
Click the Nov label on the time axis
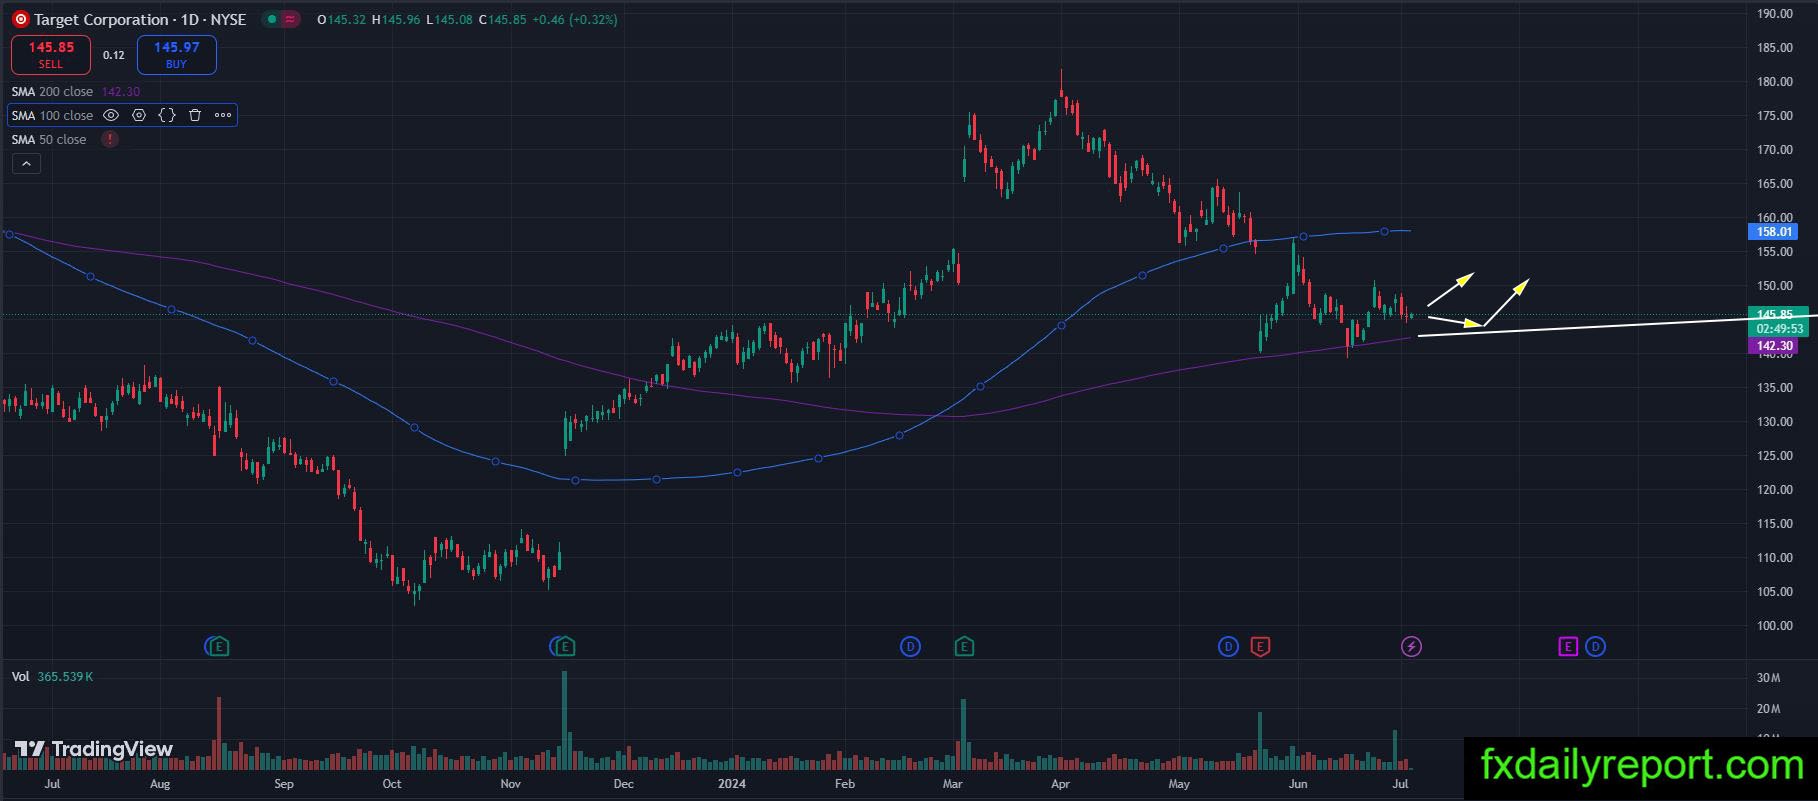point(511,784)
